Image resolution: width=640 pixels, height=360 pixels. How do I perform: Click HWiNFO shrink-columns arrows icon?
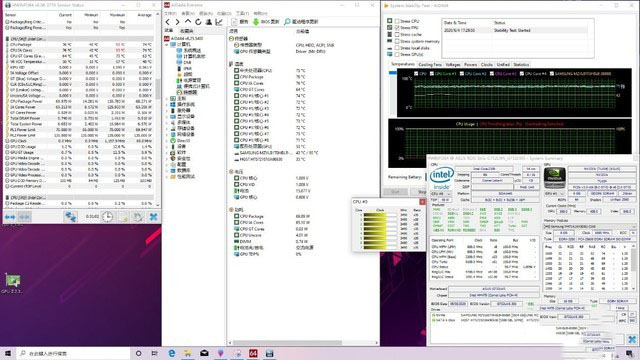24,217
